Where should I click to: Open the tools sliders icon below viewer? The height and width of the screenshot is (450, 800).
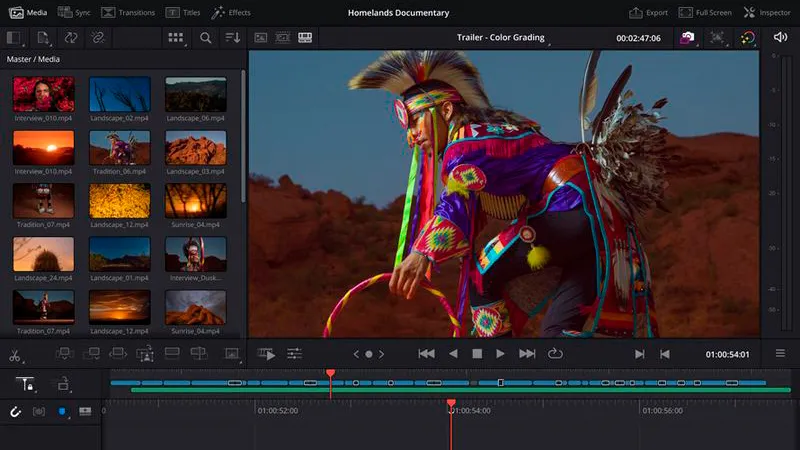coord(294,354)
